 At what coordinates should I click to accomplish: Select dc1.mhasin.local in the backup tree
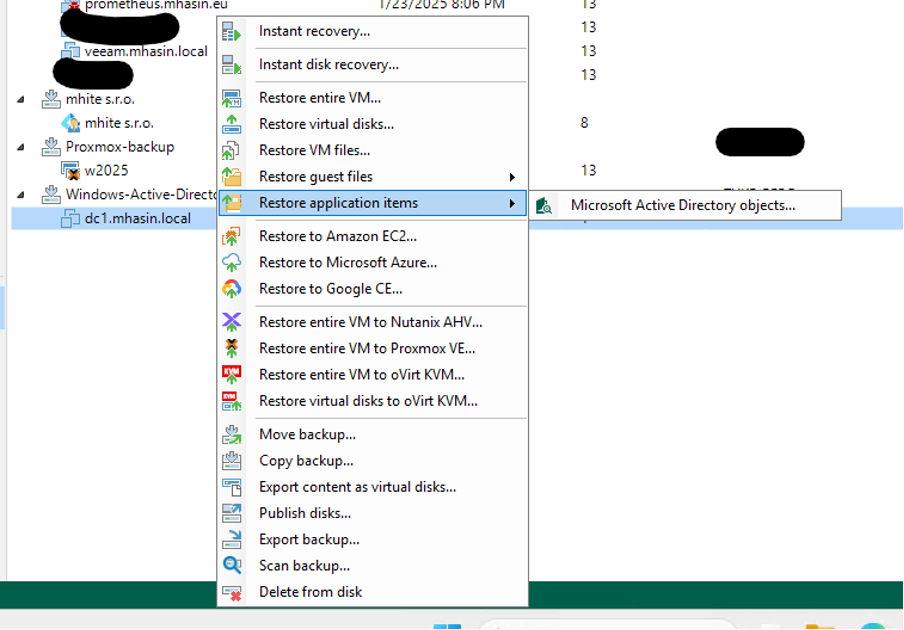click(x=137, y=219)
